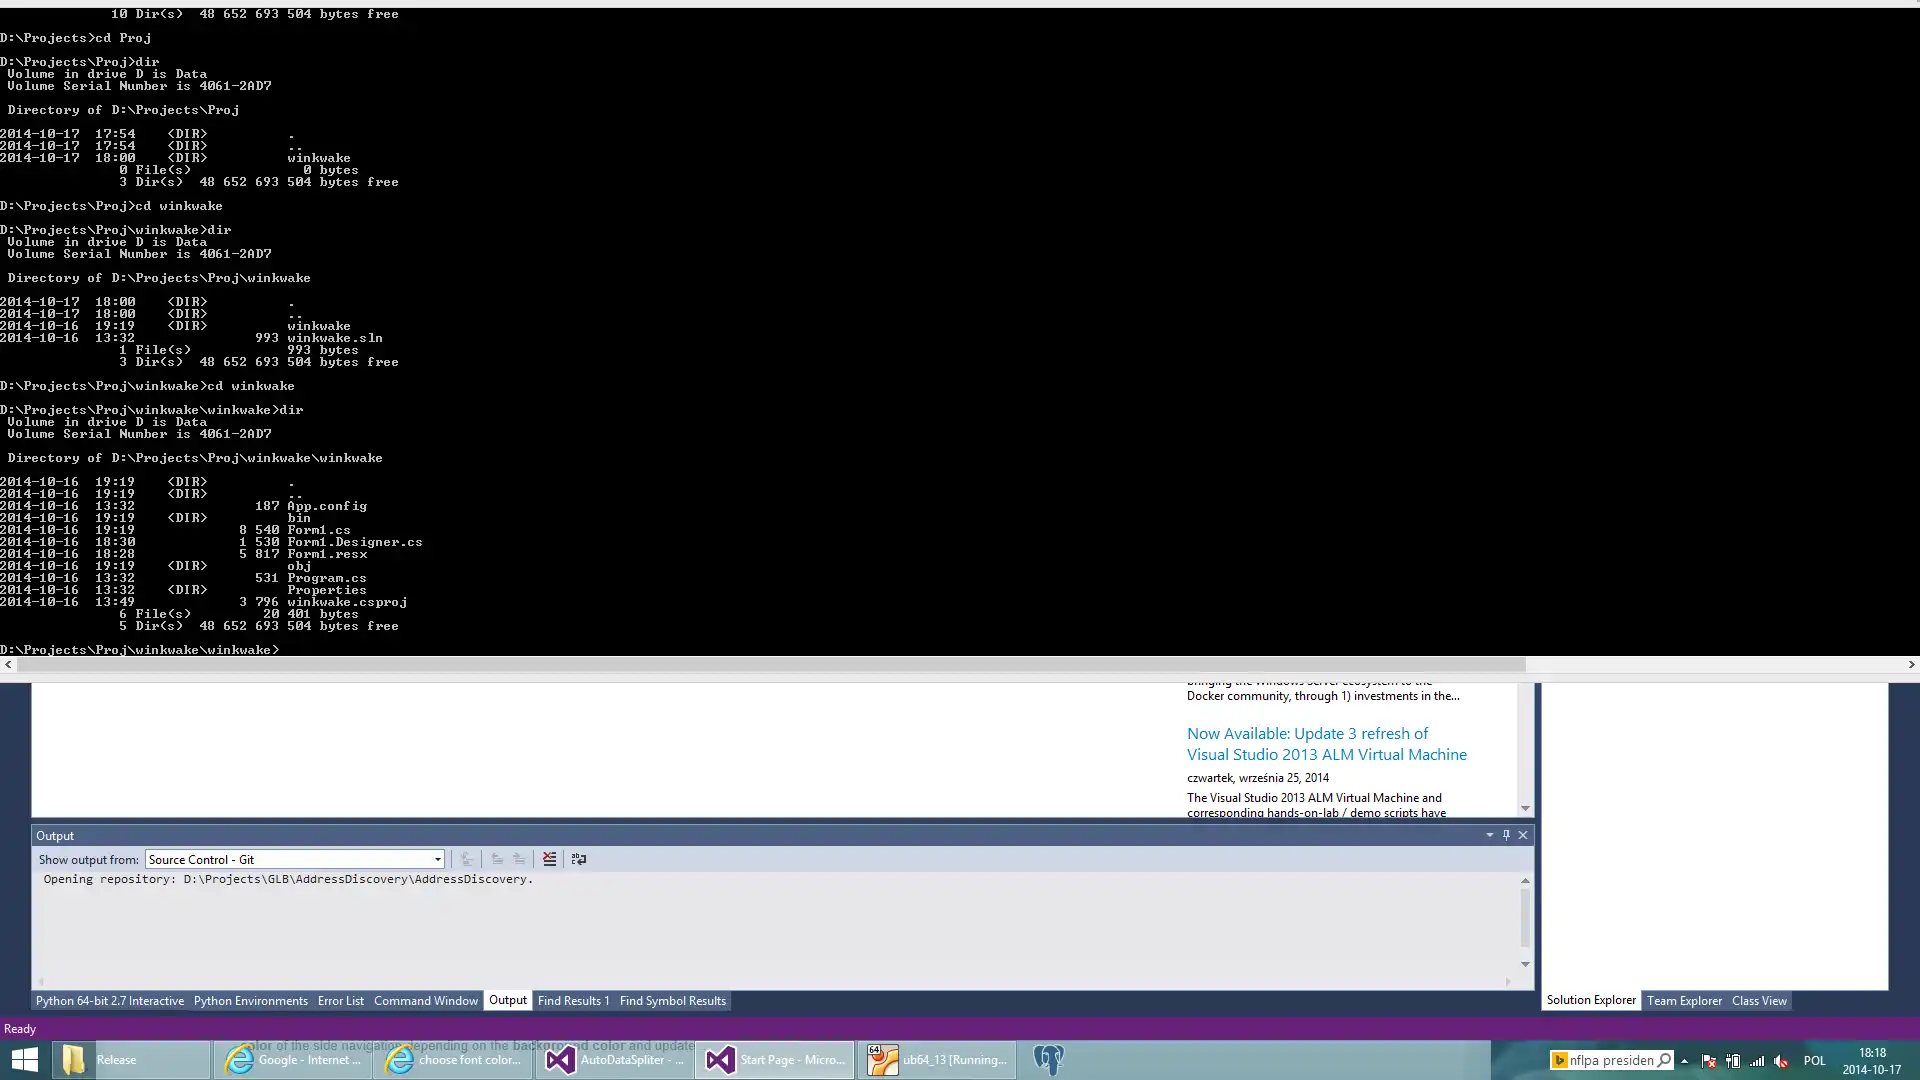Open Find Symbol Results tab
1920x1080 pixels.
(673, 1001)
